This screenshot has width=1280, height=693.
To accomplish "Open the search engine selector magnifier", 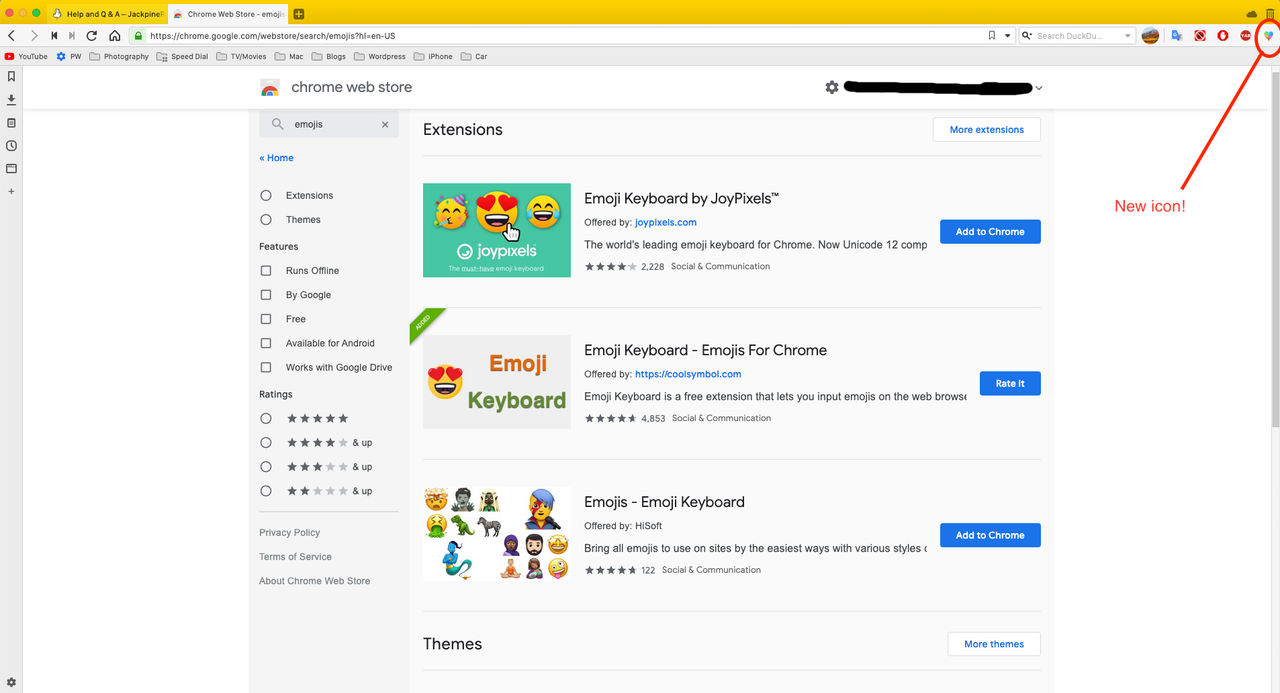I will pyautogui.click(x=1027, y=36).
